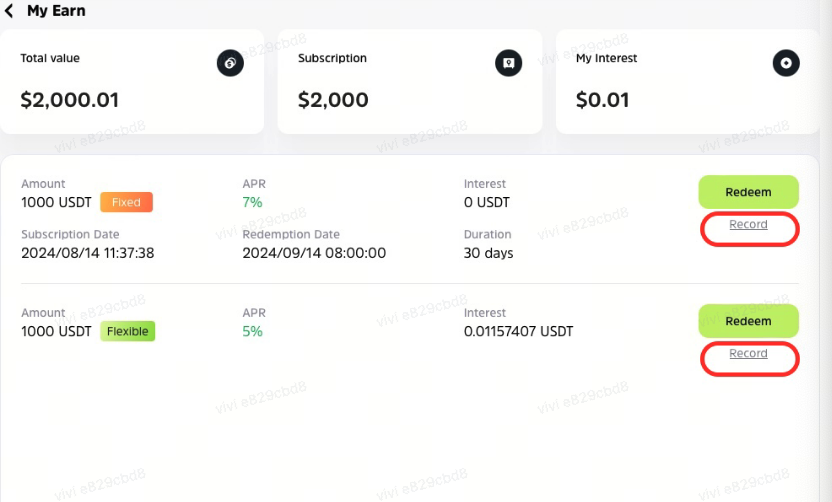Click the round icon on the My Interest card
The image size is (832, 502).
coord(786,64)
